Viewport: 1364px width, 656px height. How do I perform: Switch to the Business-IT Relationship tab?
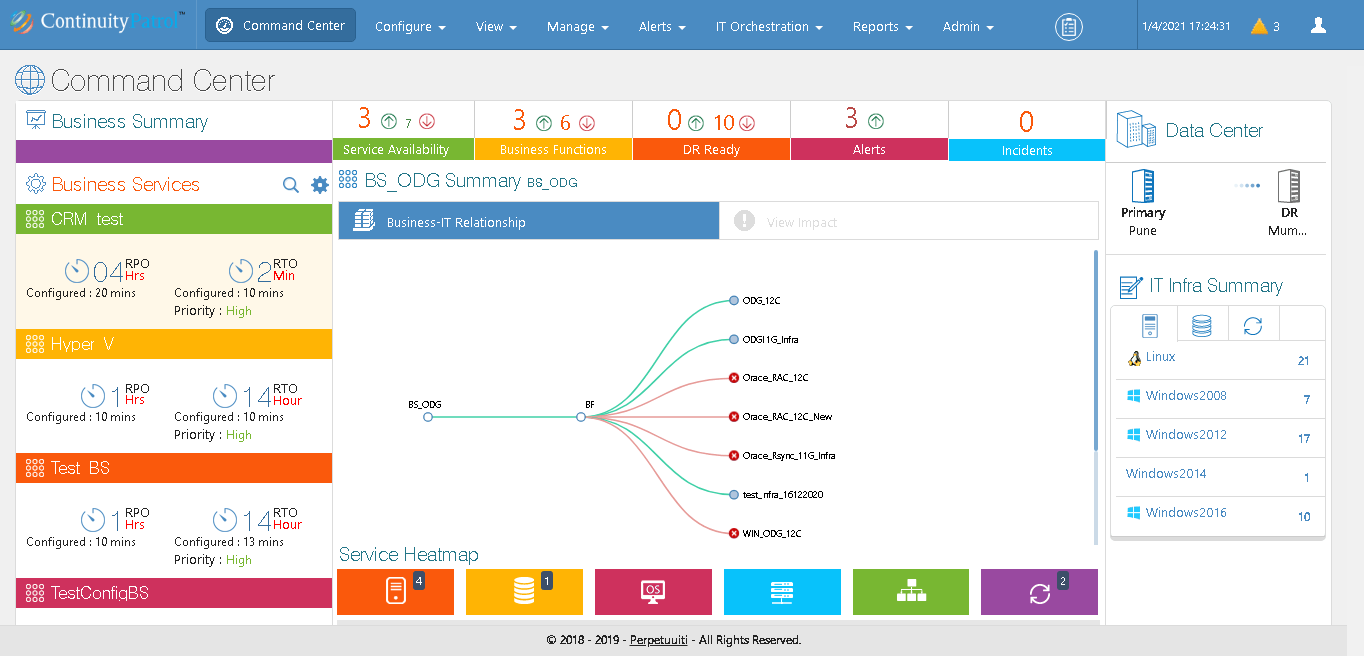[x=528, y=222]
